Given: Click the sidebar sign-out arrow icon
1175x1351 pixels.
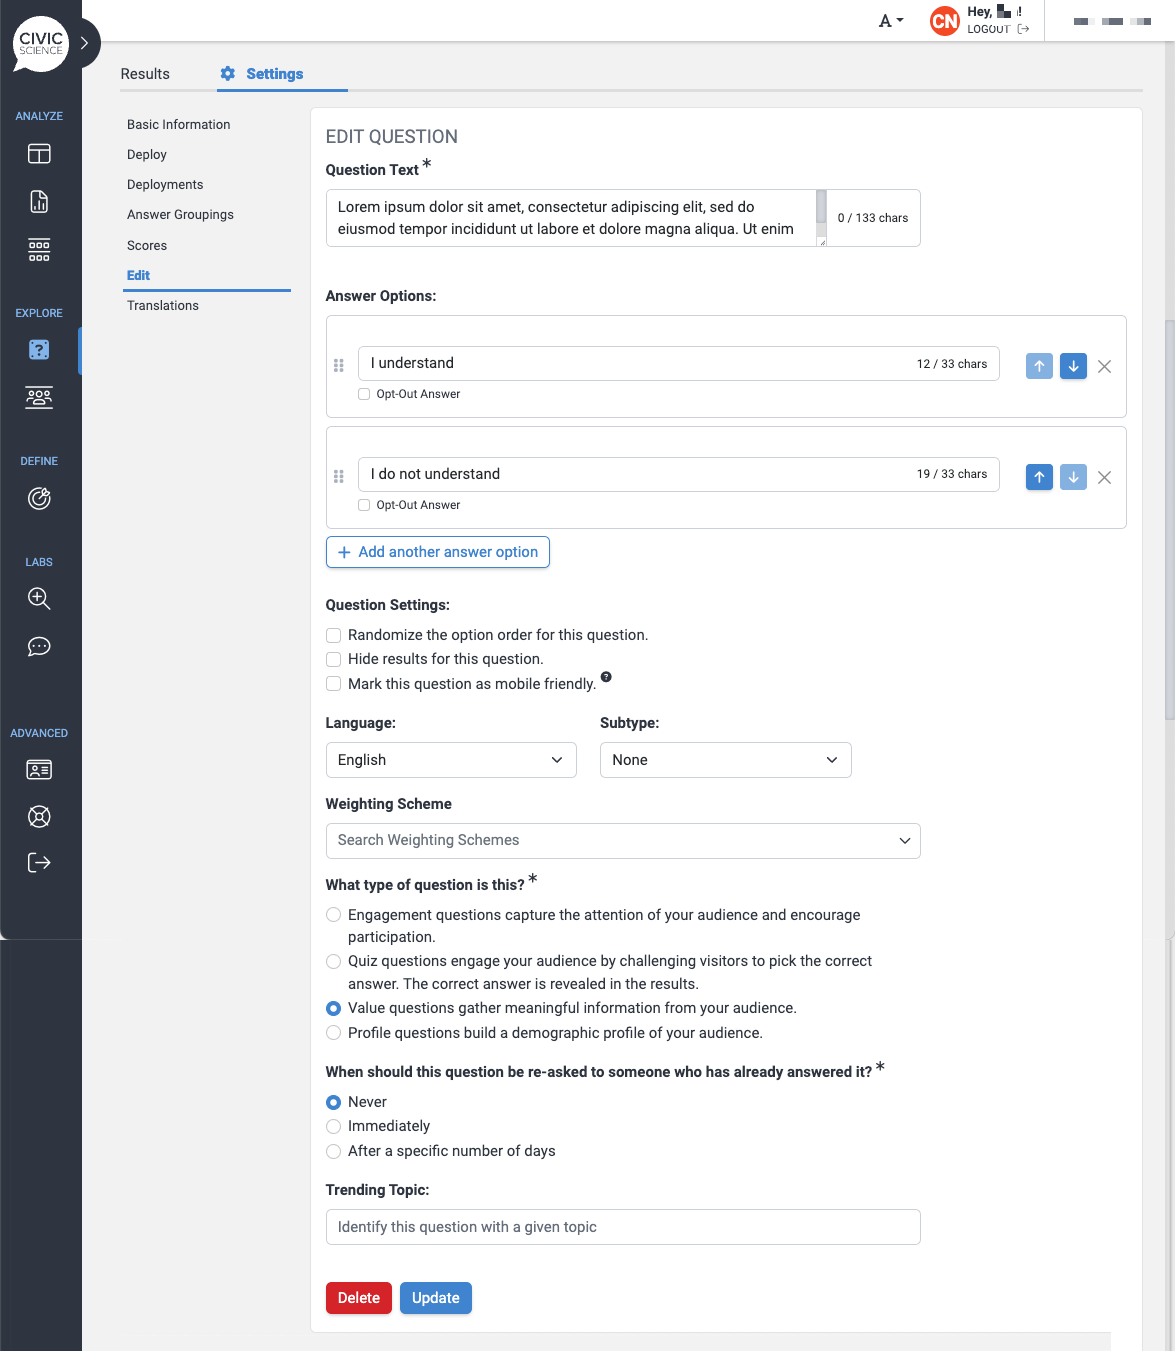Looking at the screenshot, I should (x=39, y=863).
